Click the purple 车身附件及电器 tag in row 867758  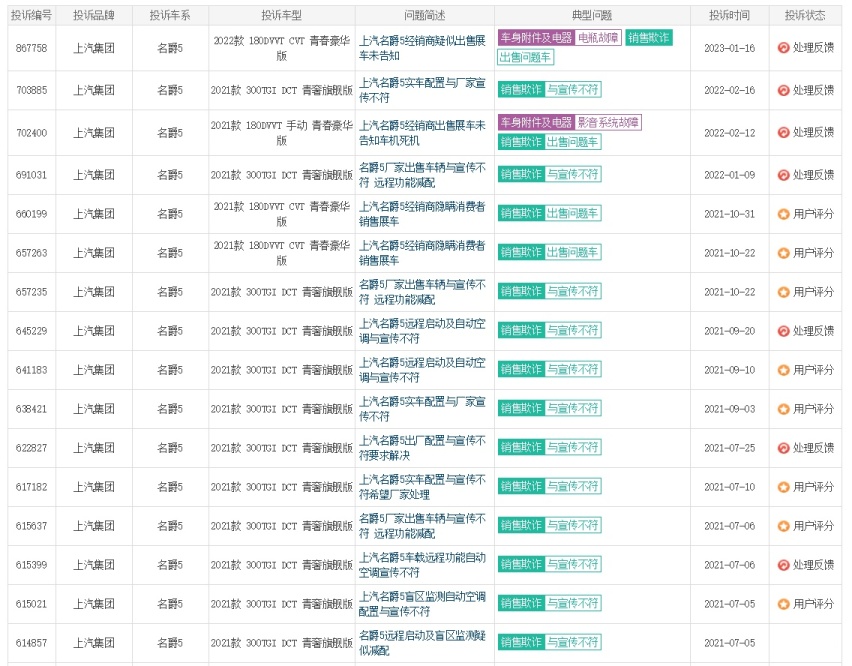536,37
